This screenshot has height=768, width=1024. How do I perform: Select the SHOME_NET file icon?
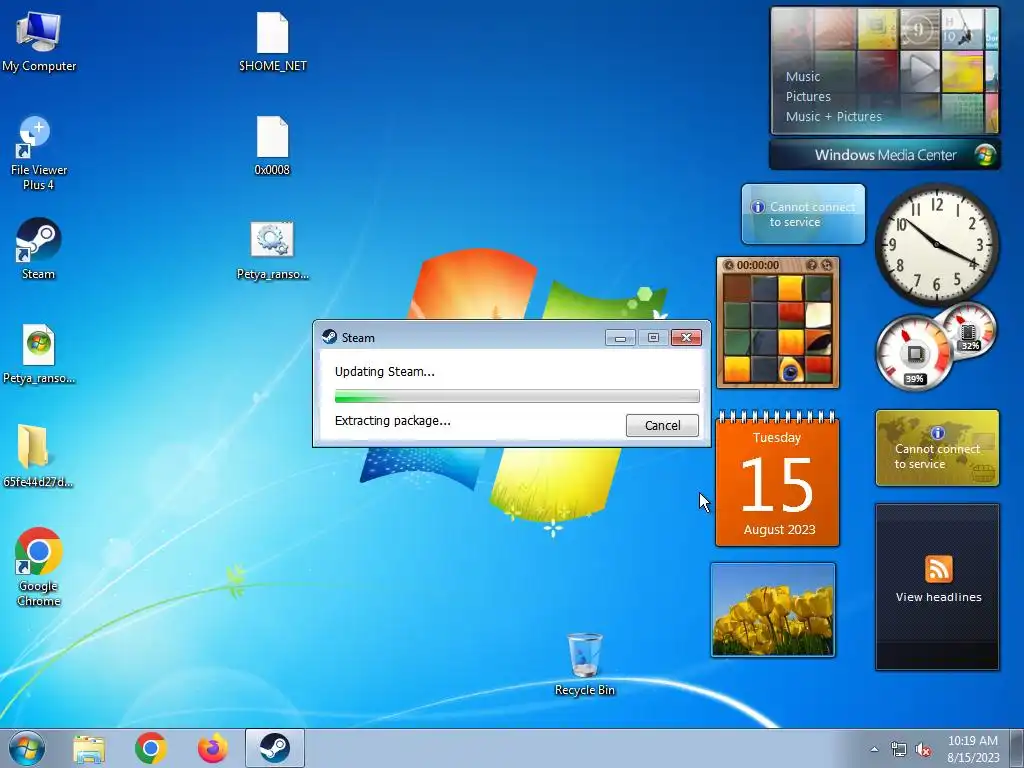(272, 42)
